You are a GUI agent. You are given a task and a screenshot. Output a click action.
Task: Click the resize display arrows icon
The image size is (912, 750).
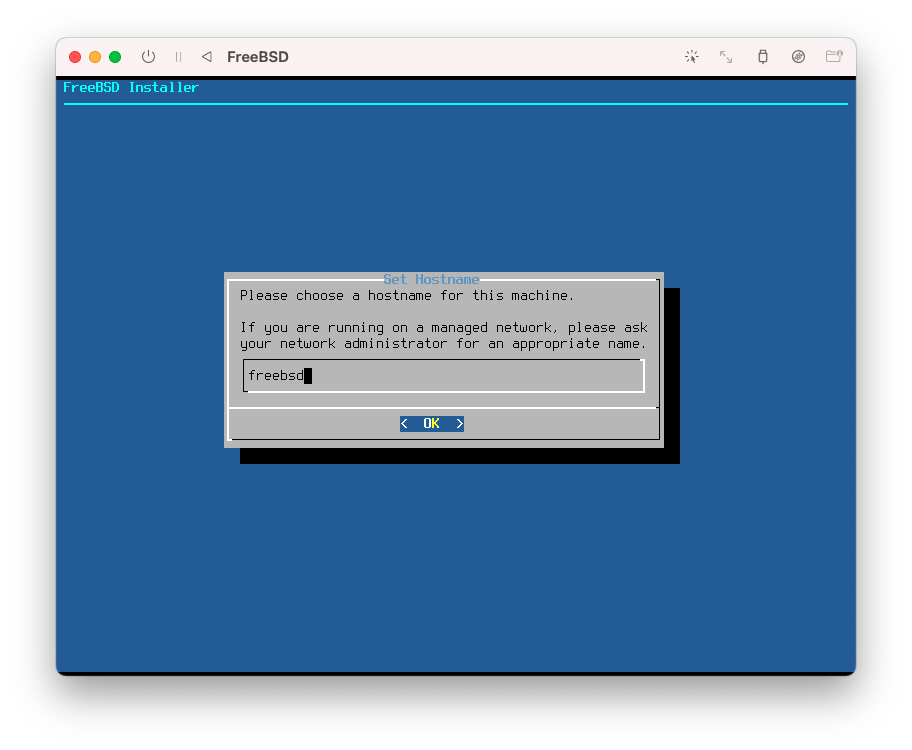726,56
